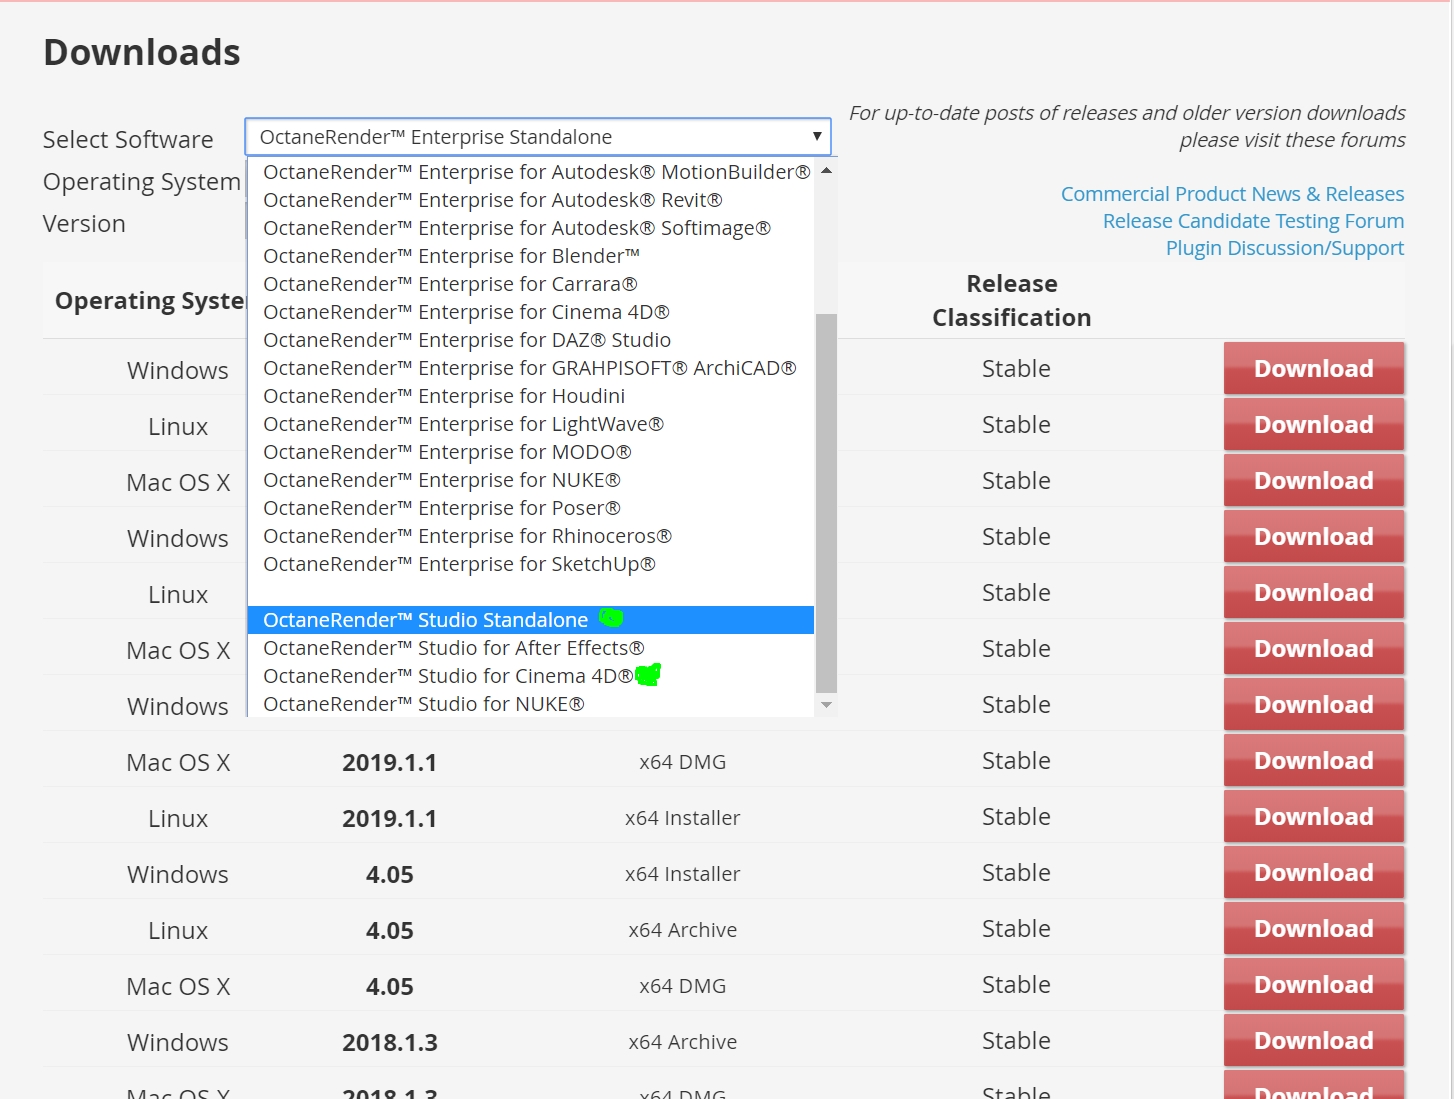Choose OctaneRender Studio for Cinema 4D
1454x1099 pixels.
[x=531, y=676]
